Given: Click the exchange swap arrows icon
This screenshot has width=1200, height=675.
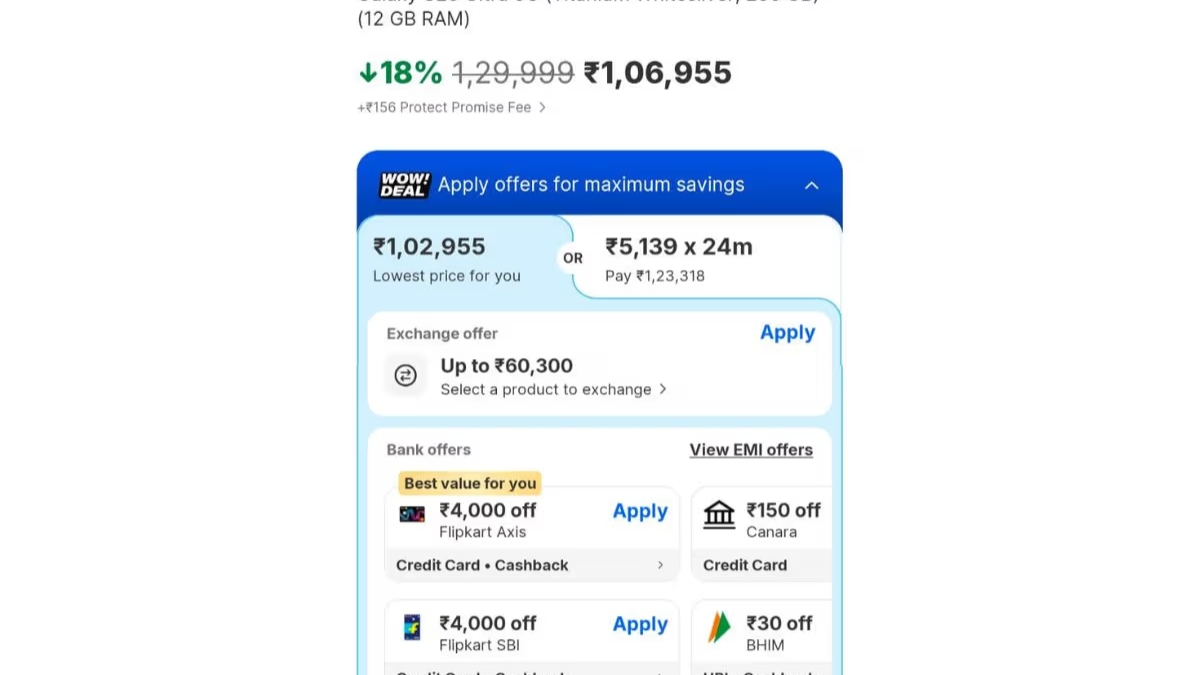Looking at the screenshot, I should coord(405,375).
